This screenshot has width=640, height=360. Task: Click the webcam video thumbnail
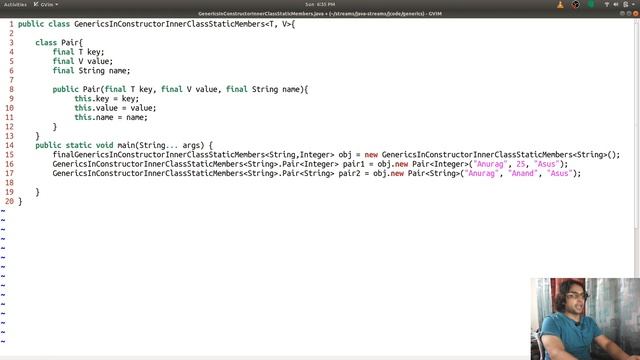tap(585, 319)
